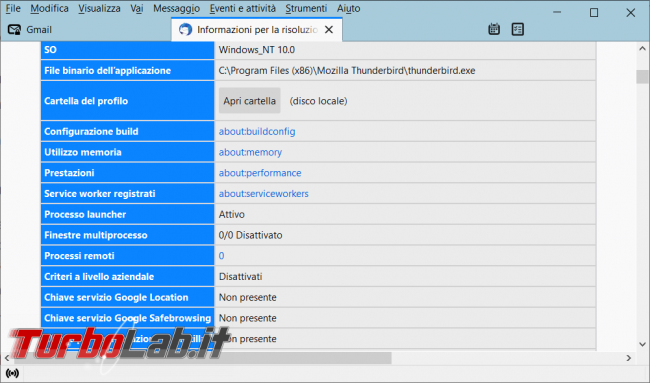Click the Finestre multiprocesso header cell

[x=128, y=235]
